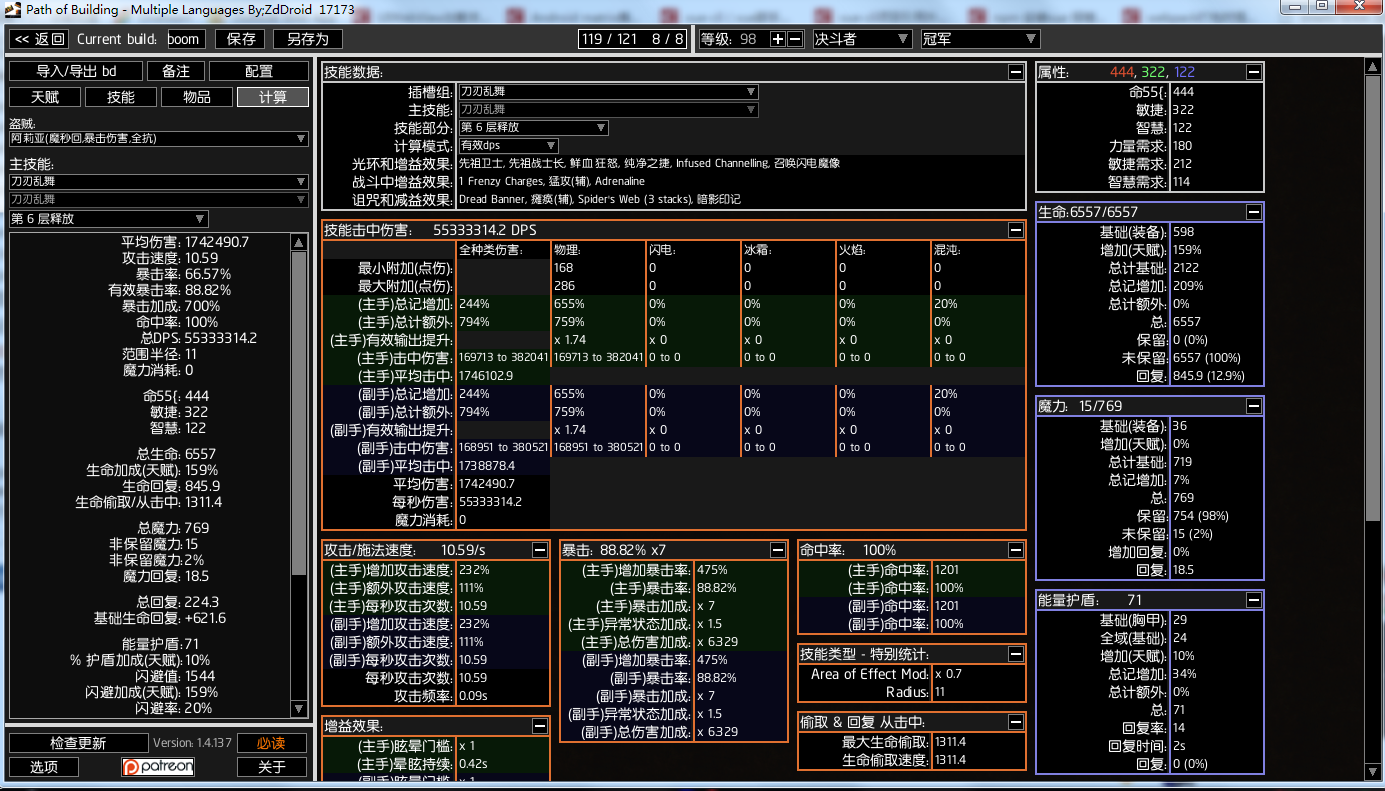Image resolution: width=1385 pixels, height=791 pixels.
Task: Click the 保存 save button
Action: pyautogui.click(x=241, y=39)
